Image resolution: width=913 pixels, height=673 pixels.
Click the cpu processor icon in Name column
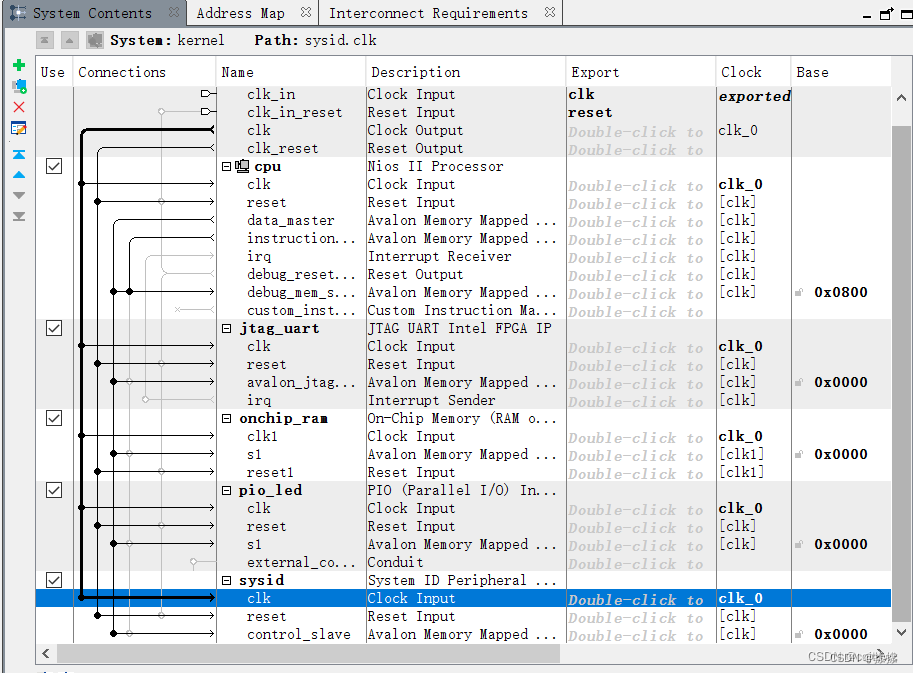click(242, 166)
